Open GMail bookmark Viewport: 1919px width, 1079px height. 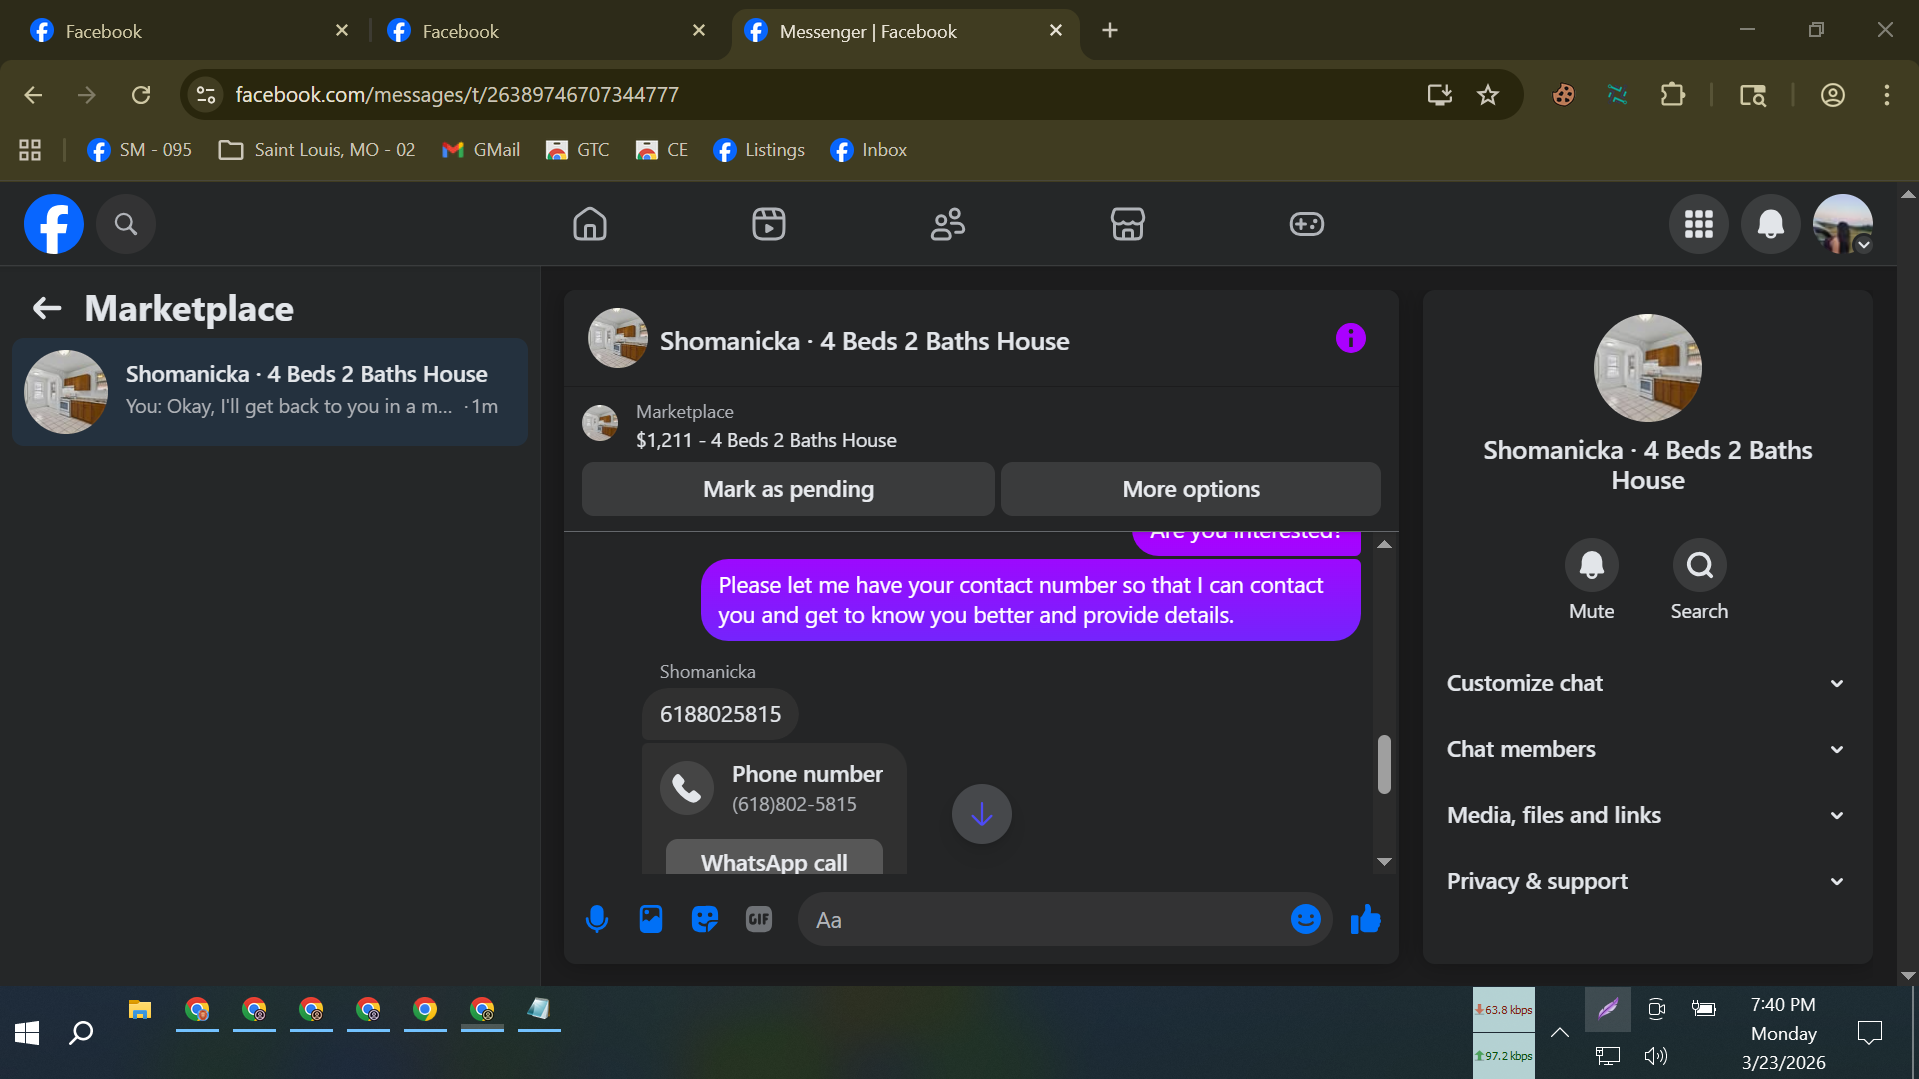(481, 150)
